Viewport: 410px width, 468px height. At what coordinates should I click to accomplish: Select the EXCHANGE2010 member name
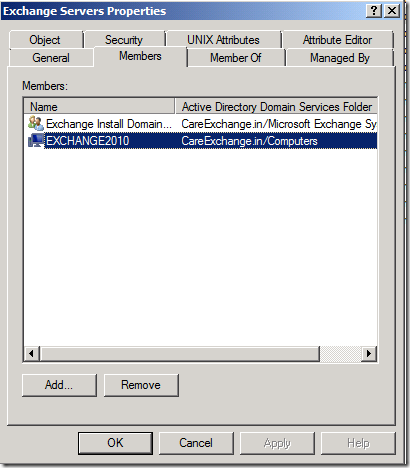pyautogui.click(x=88, y=141)
